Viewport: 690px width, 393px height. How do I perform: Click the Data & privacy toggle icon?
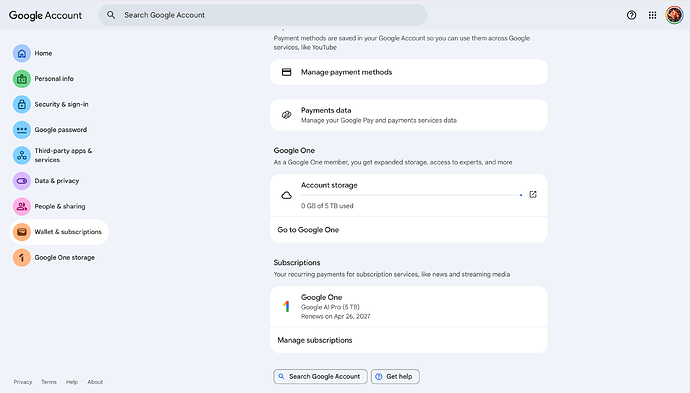[x=22, y=181]
